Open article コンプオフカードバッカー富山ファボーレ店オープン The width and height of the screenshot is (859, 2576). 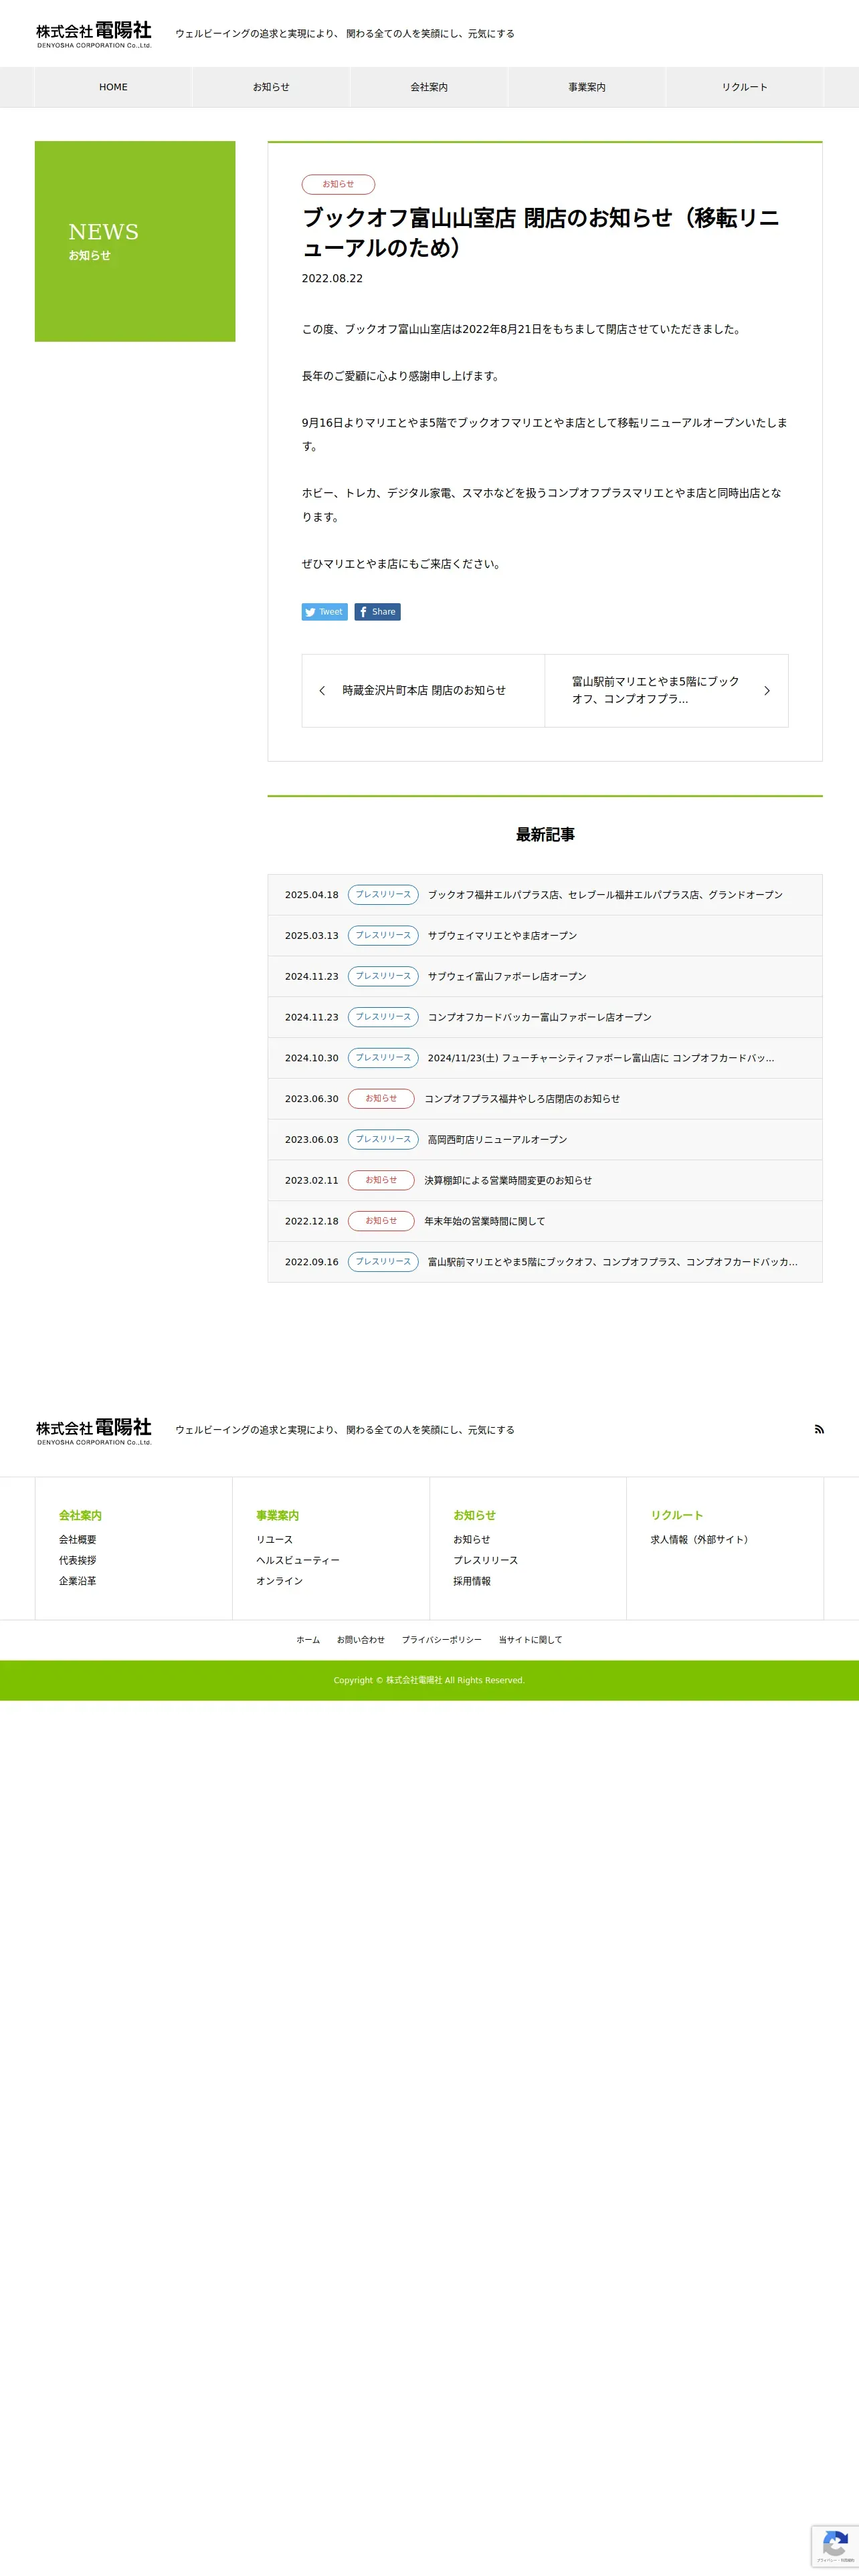tap(539, 1017)
